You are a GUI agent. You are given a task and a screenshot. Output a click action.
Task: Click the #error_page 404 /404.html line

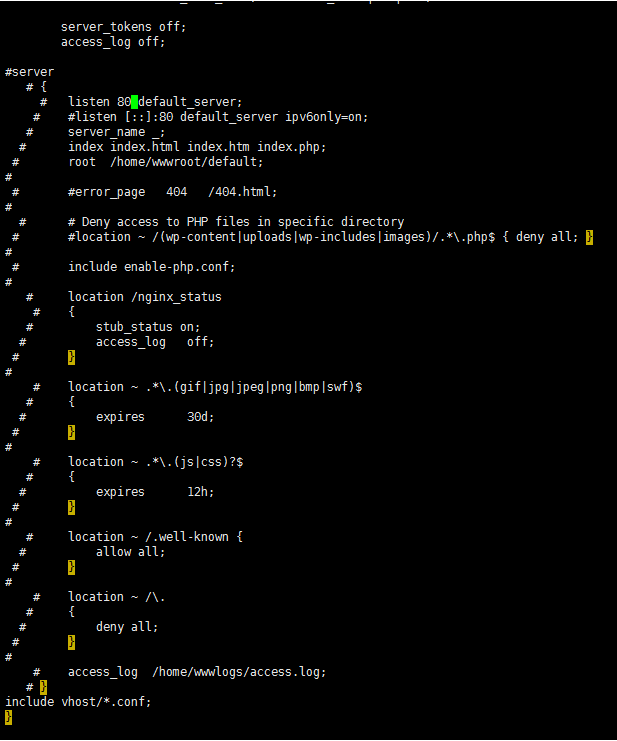[x=172, y=192]
